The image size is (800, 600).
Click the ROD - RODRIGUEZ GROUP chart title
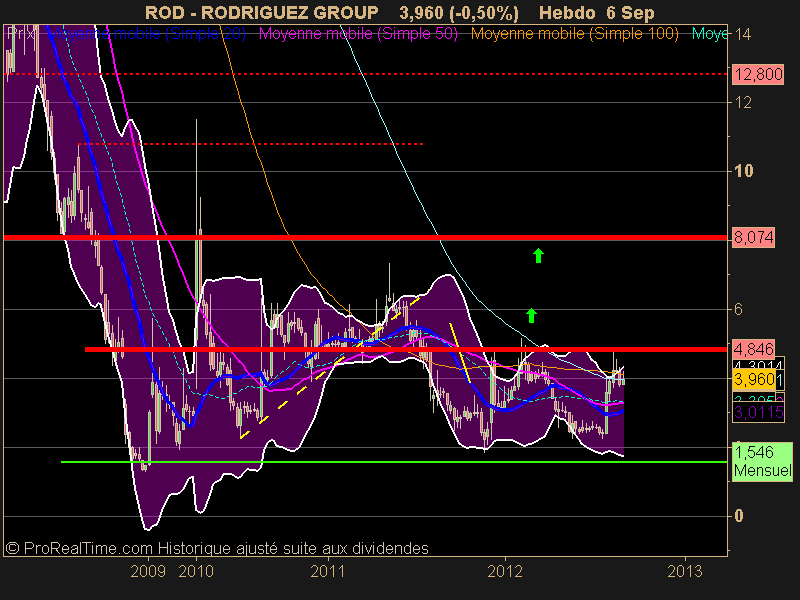(x=262, y=12)
